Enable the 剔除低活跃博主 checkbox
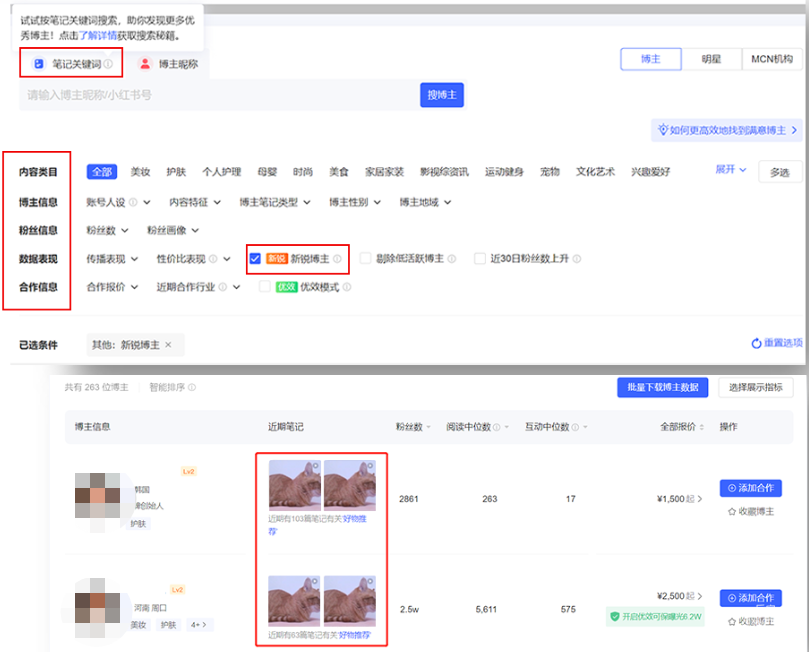Viewport: 809px width, 652px height. pos(366,259)
